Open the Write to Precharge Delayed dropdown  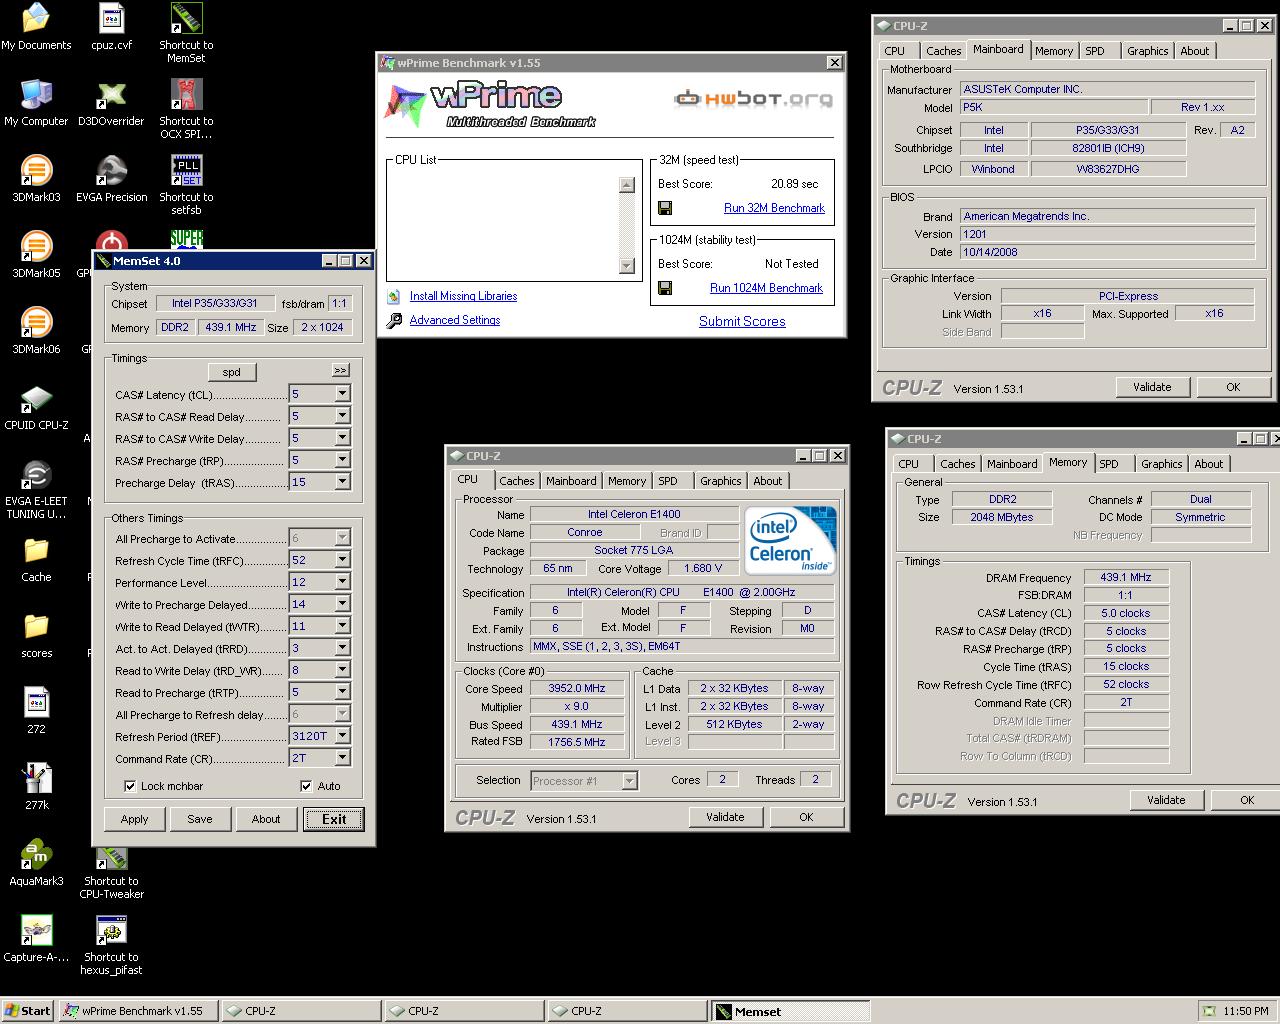click(342, 604)
